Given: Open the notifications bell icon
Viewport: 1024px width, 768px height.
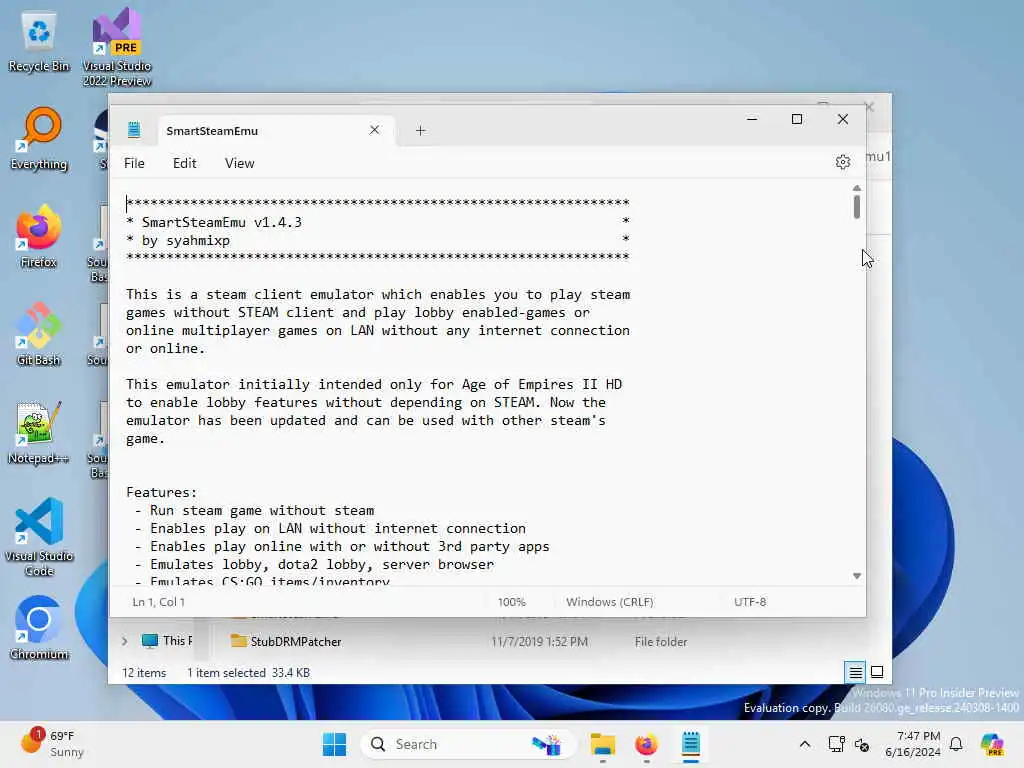Looking at the screenshot, I should click(x=956, y=744).
